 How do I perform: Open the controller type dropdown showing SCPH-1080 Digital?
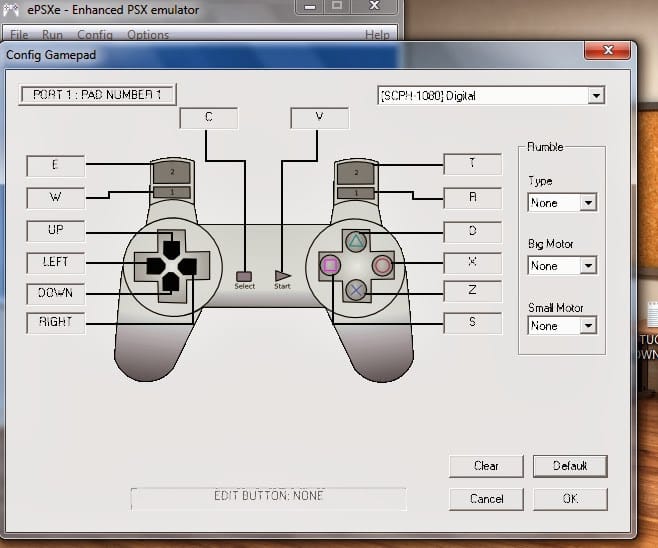click(x=491, y=96)
